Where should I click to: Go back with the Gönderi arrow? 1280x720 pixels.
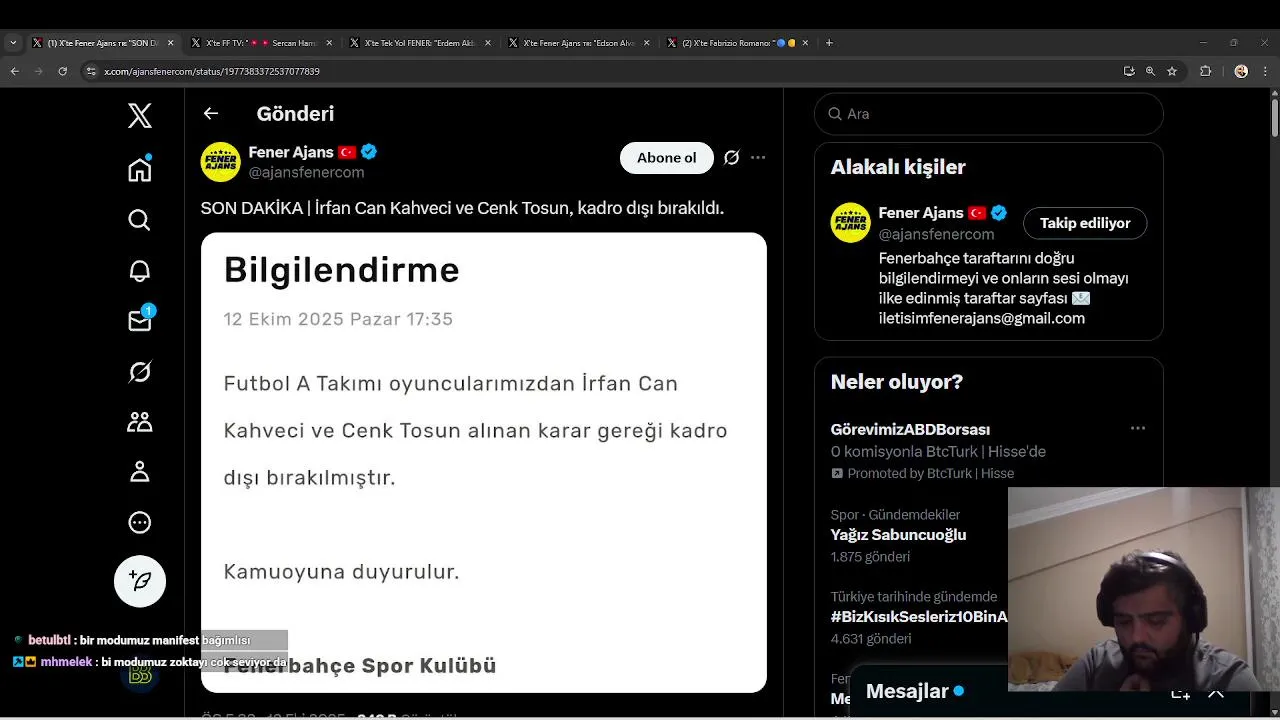coord(211,113)
